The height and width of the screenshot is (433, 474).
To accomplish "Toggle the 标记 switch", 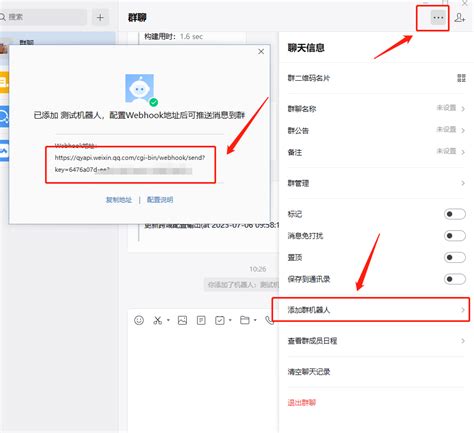I will point(455,214).
